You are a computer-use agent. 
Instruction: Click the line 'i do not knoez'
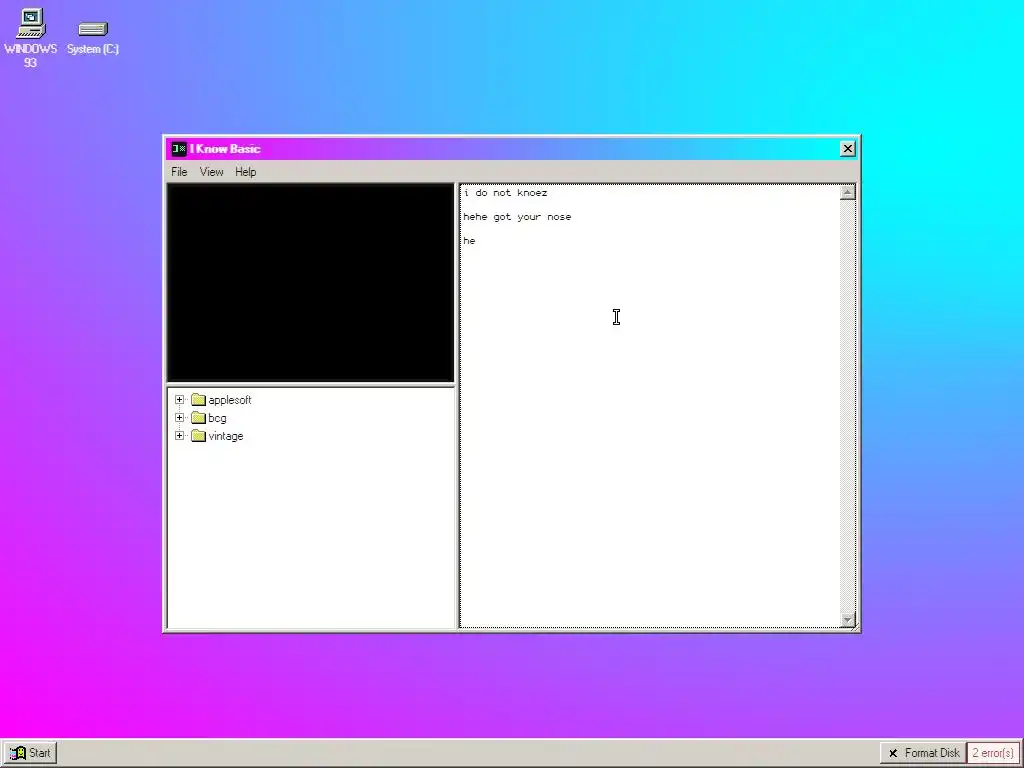pos(505,193)
